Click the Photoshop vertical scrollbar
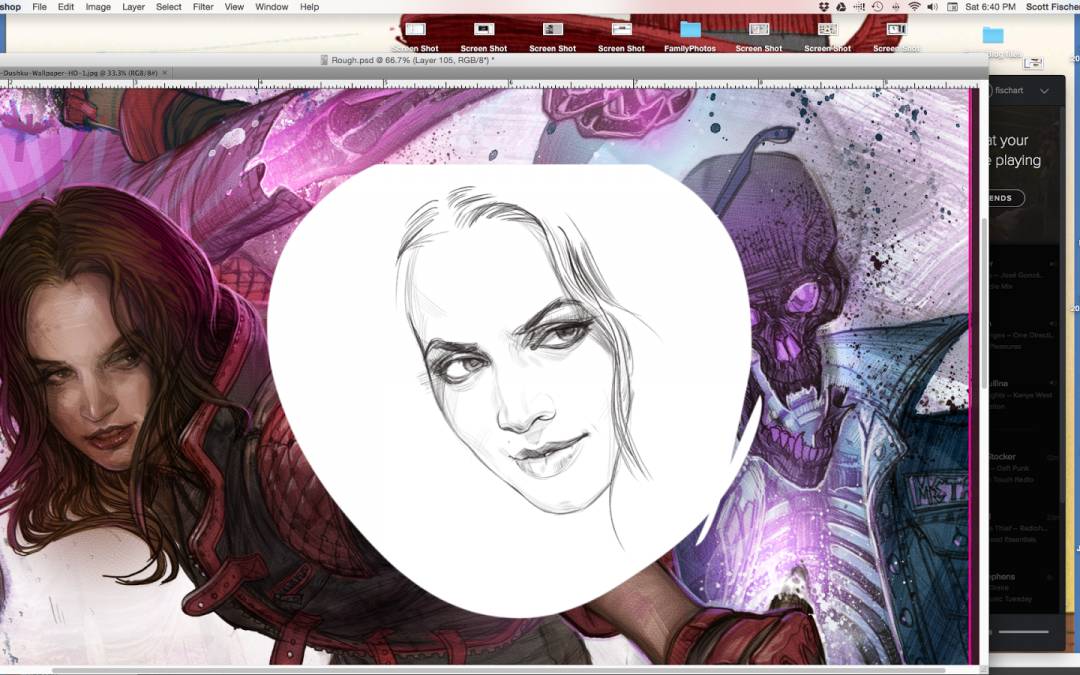The height and width of the screenshot is (675, 1080). coord(984,303)
